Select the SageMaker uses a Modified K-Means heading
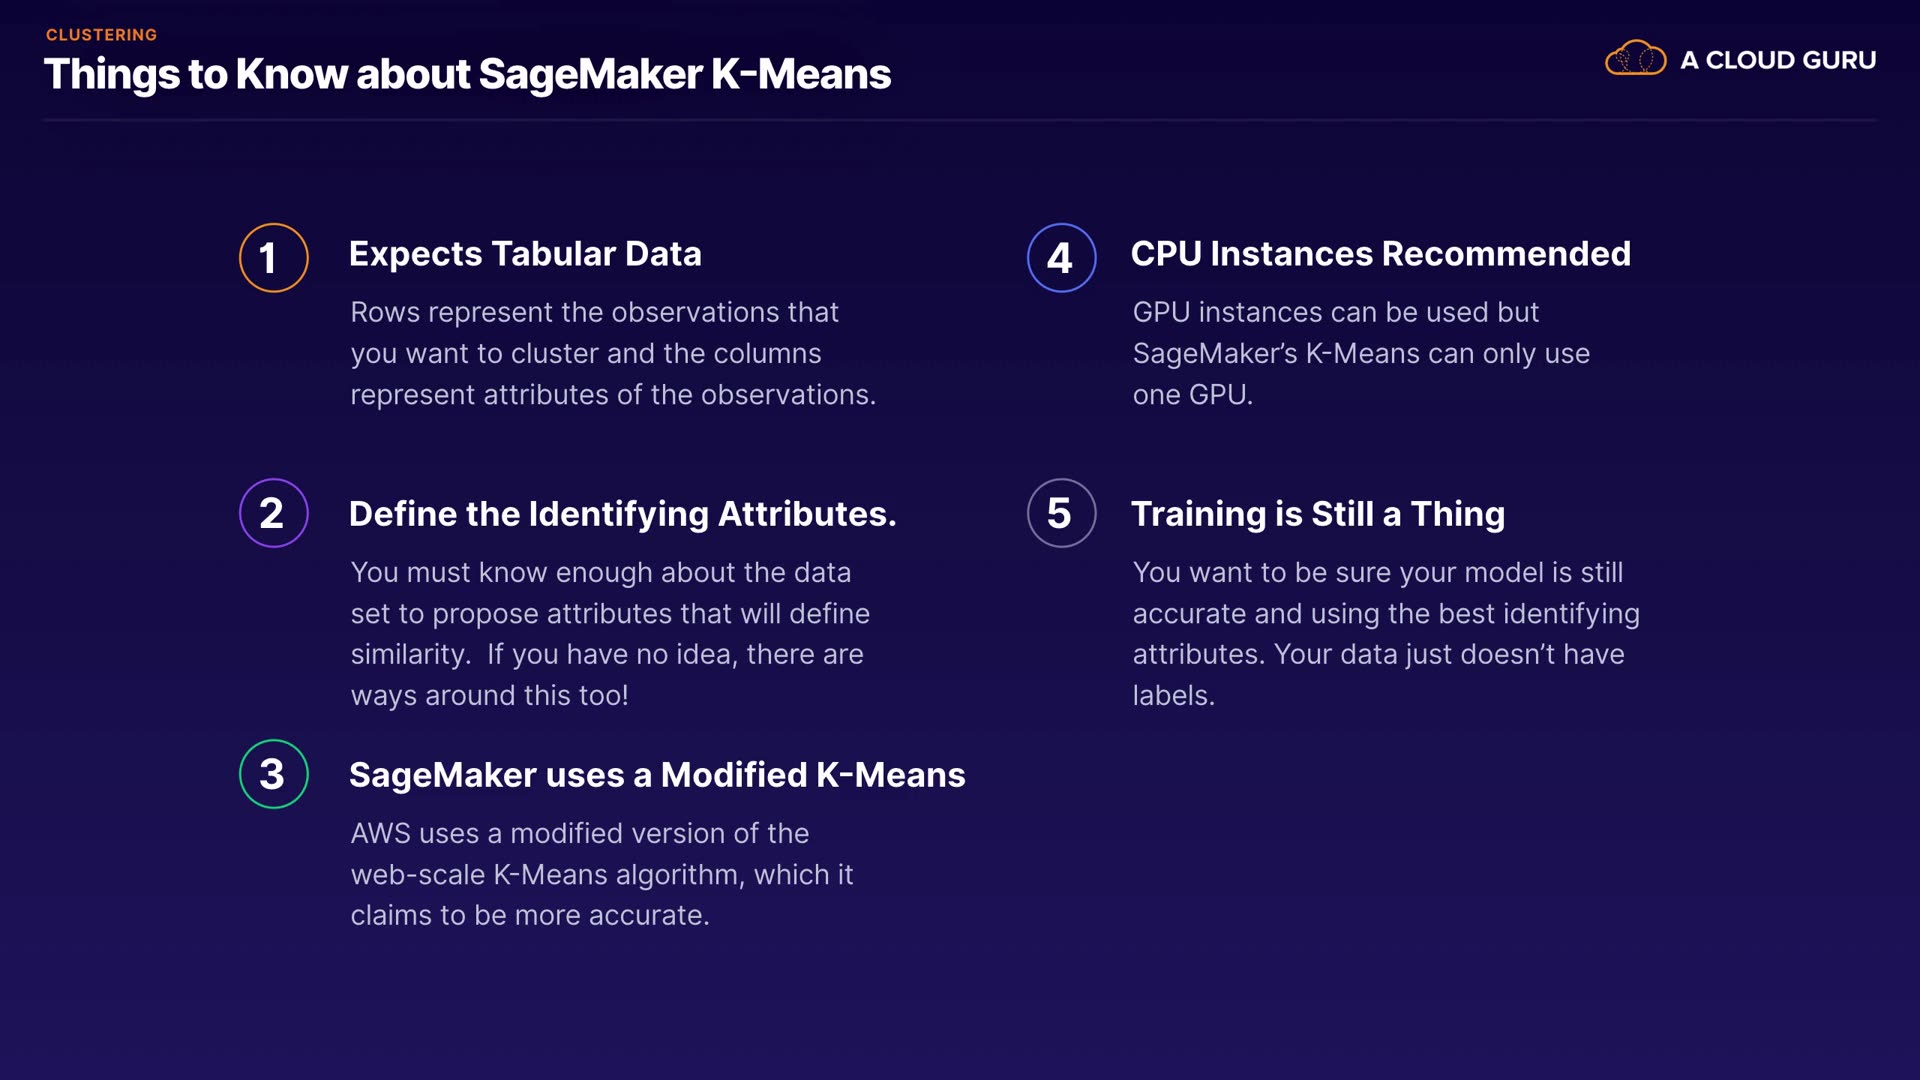 657,775
